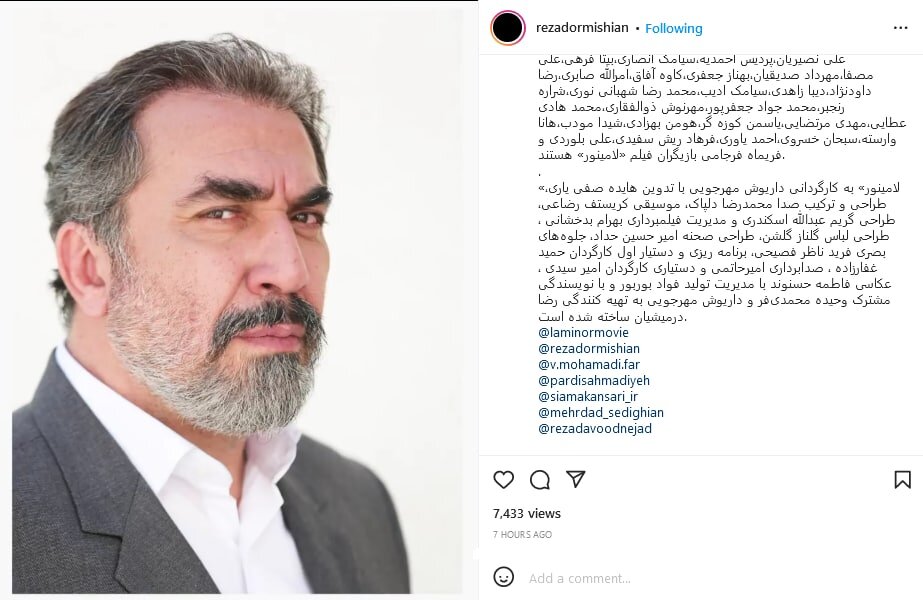Open comments via speech bubble icon
The width and height of the screenshot is (923, 600).
coord(540,480)
